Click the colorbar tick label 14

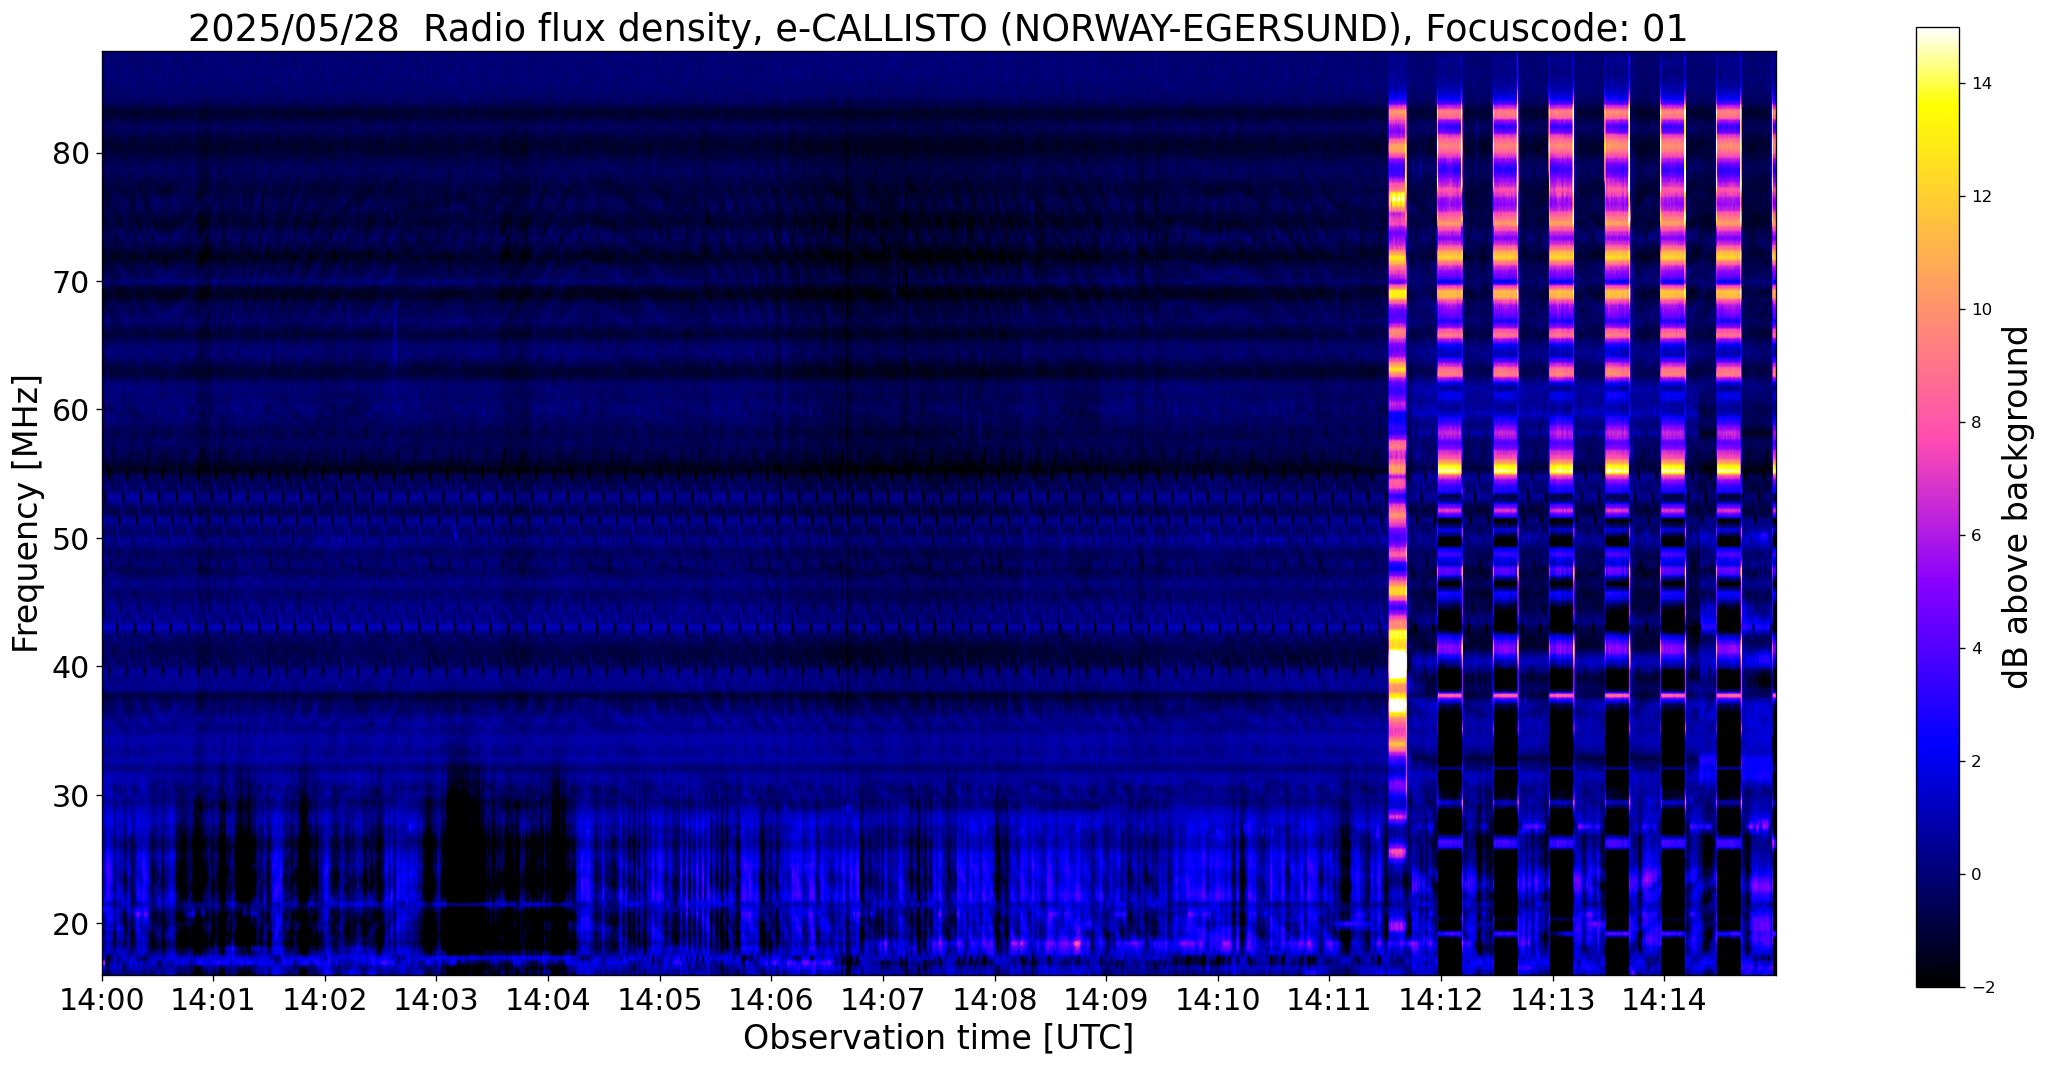pyautogui.click(x=1979, y=84)
